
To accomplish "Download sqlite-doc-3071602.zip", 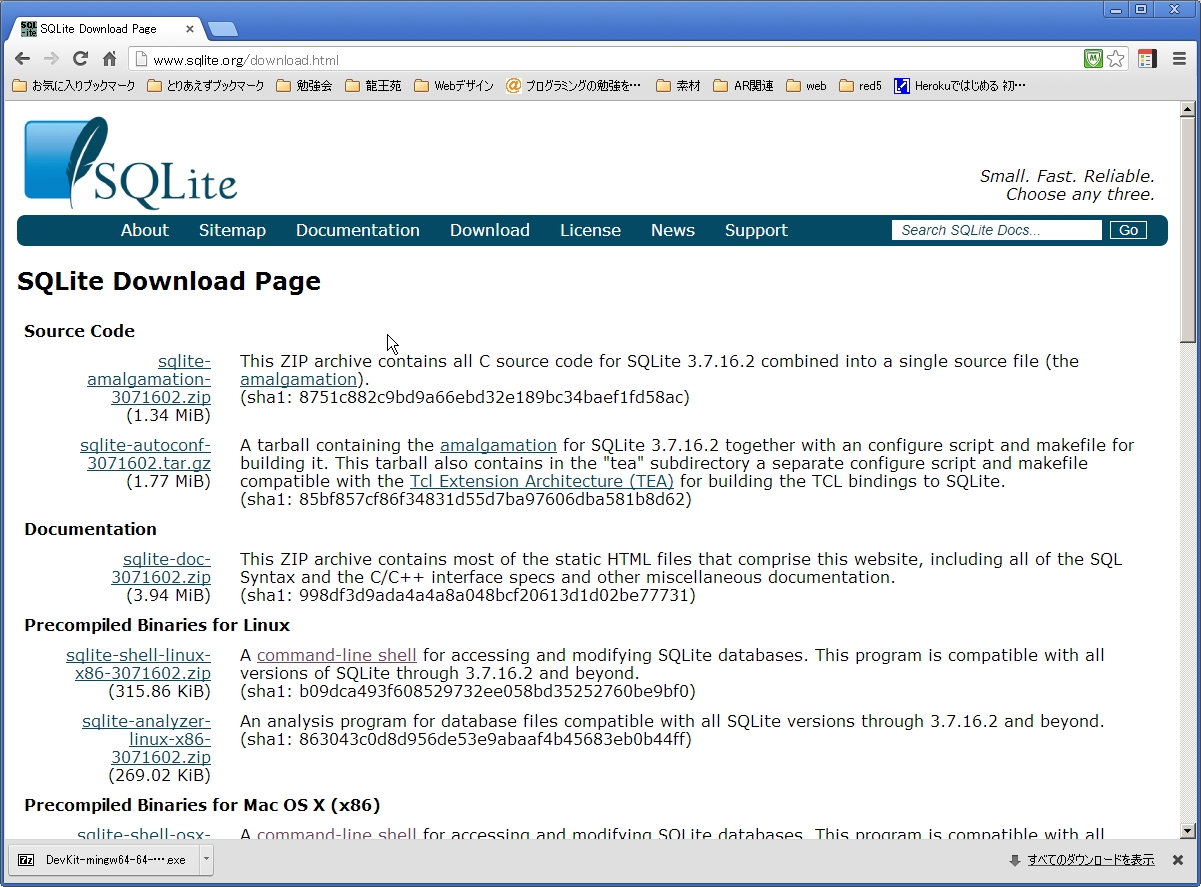I will [x=161, y=568].
